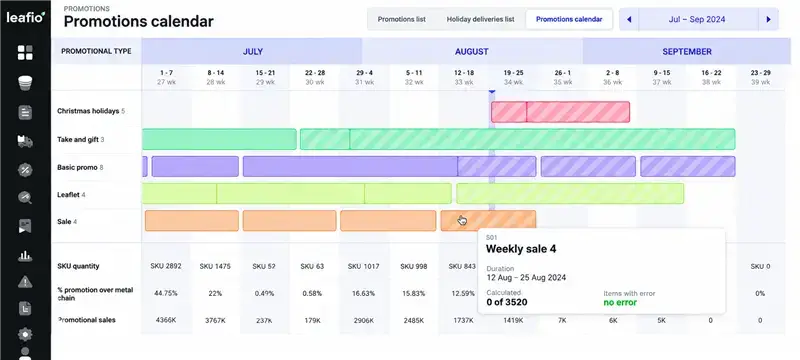Open the warning triangle alerts icon
800x360 pixels.
click(x=25, y=281)
